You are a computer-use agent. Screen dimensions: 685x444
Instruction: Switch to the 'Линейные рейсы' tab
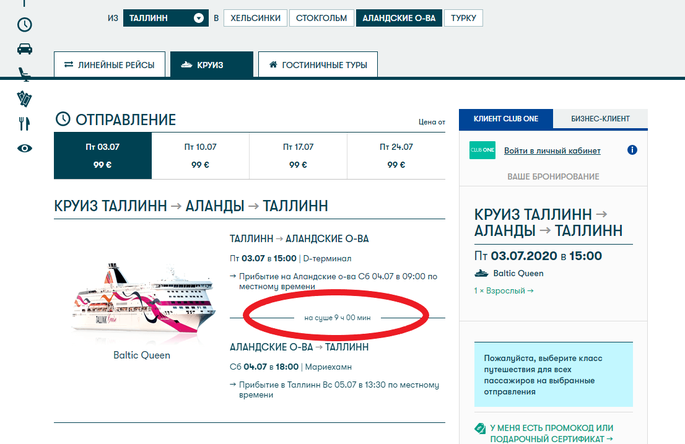click(x=110, y=65)
